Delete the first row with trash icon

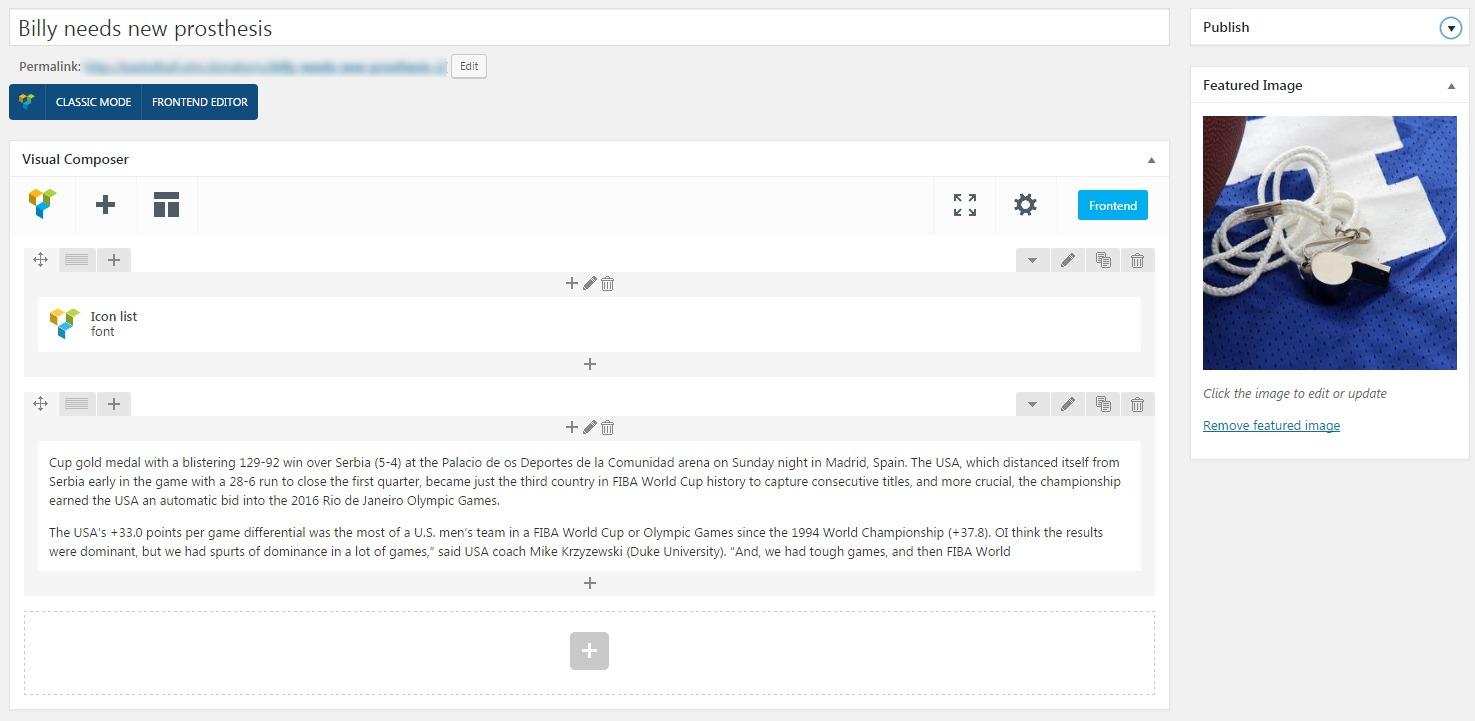tap(1137, 260)
